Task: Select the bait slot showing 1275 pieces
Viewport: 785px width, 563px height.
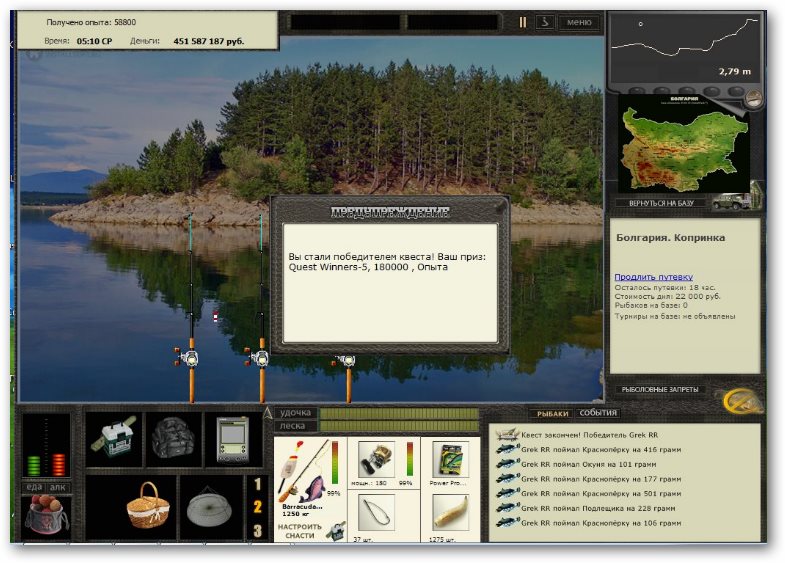Action: click(450, 513)
